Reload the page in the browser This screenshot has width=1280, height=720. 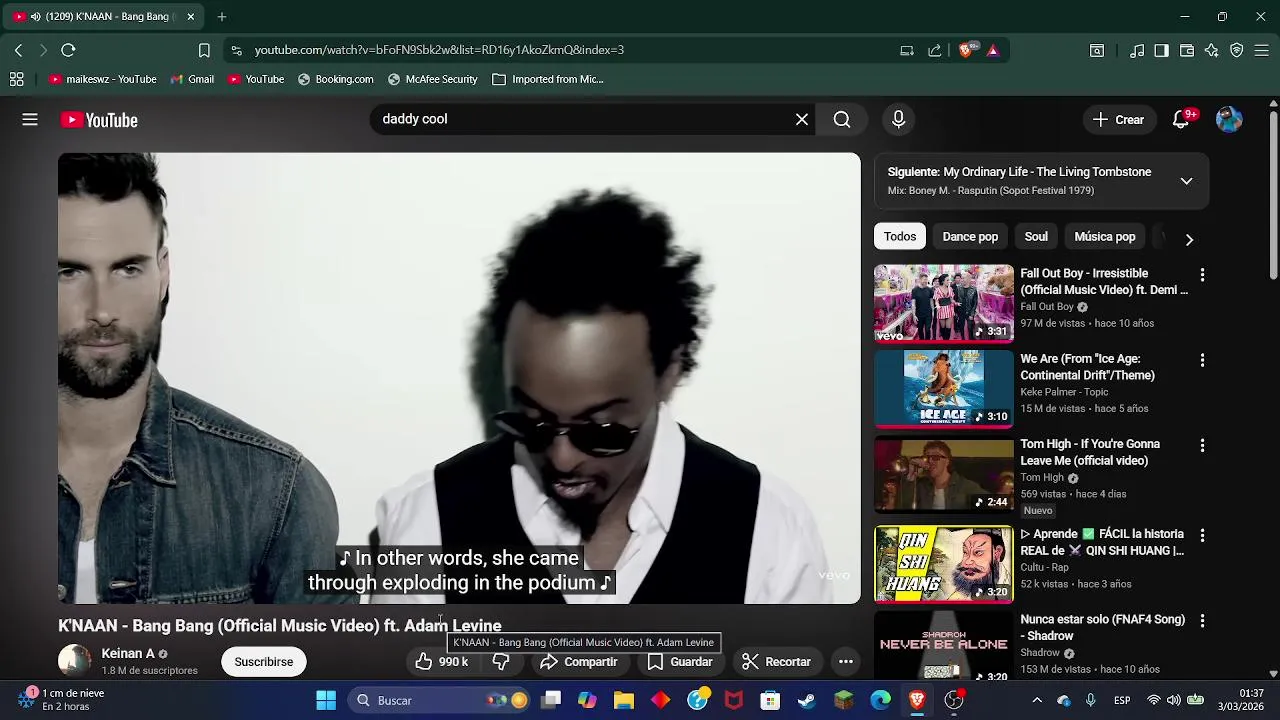(x=68, y=50)
